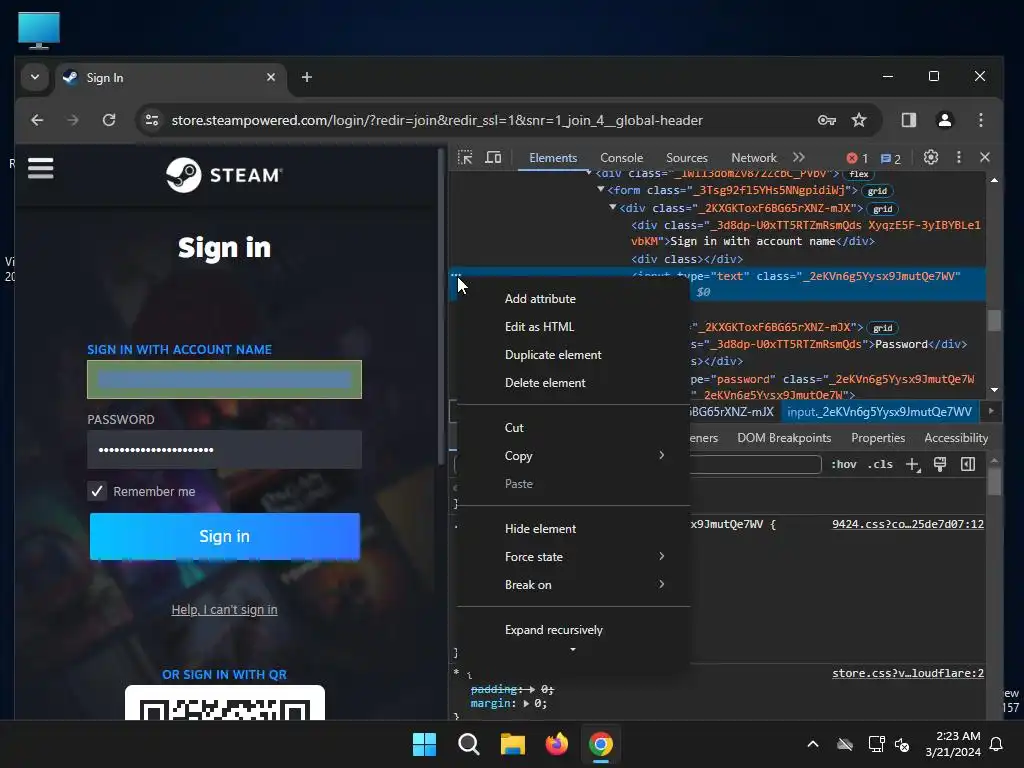This screenshot has height=768, width=1024.
Task: Open File Explorer from taskbar
Action: pyautogui.click(x=513, y=744)
